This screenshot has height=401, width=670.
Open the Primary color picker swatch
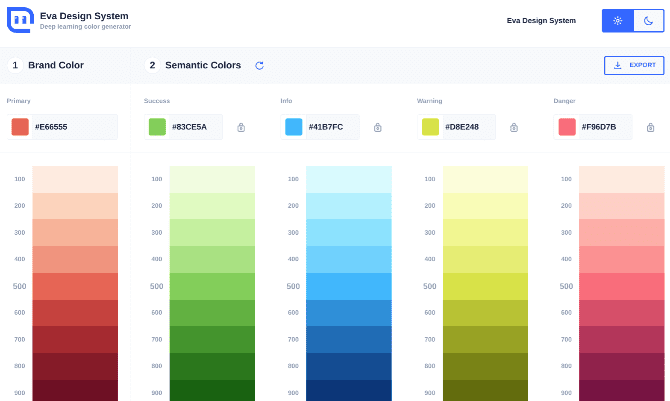click(20, 127)
